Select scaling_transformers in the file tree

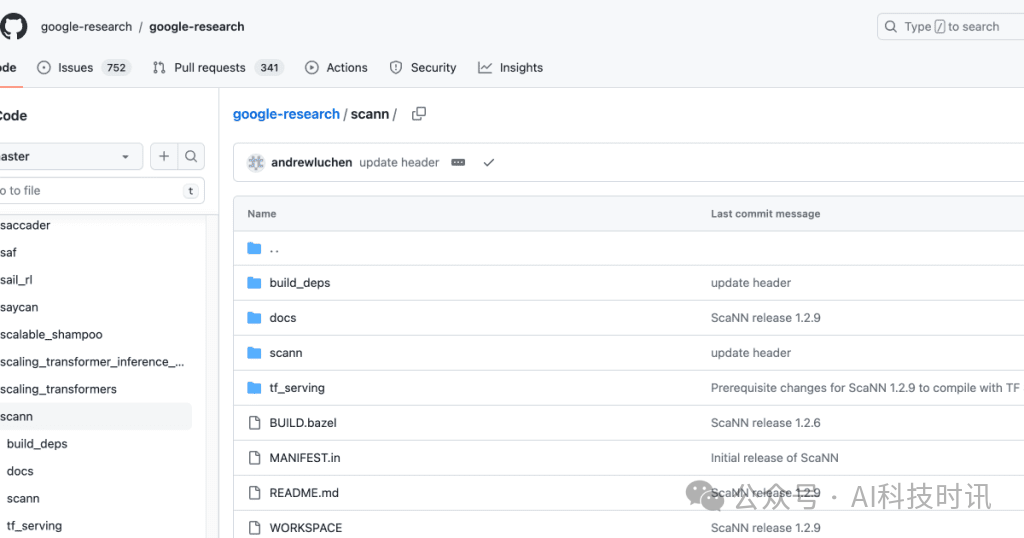[x=59, y=389]
